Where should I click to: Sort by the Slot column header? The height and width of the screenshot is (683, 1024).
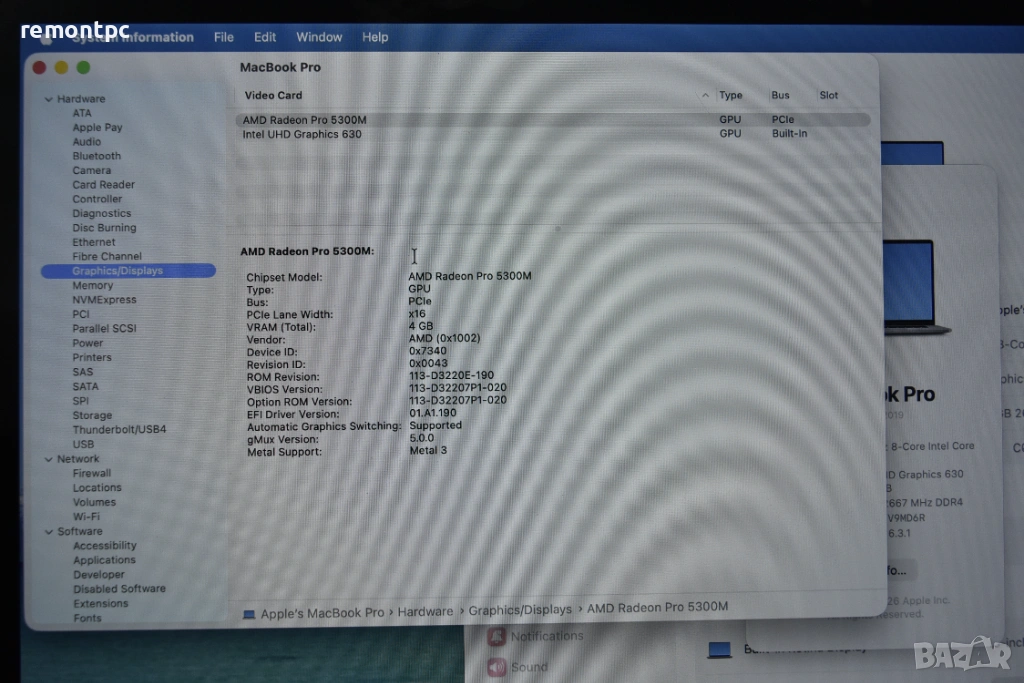pyautogui.click(x=828, y=95)
